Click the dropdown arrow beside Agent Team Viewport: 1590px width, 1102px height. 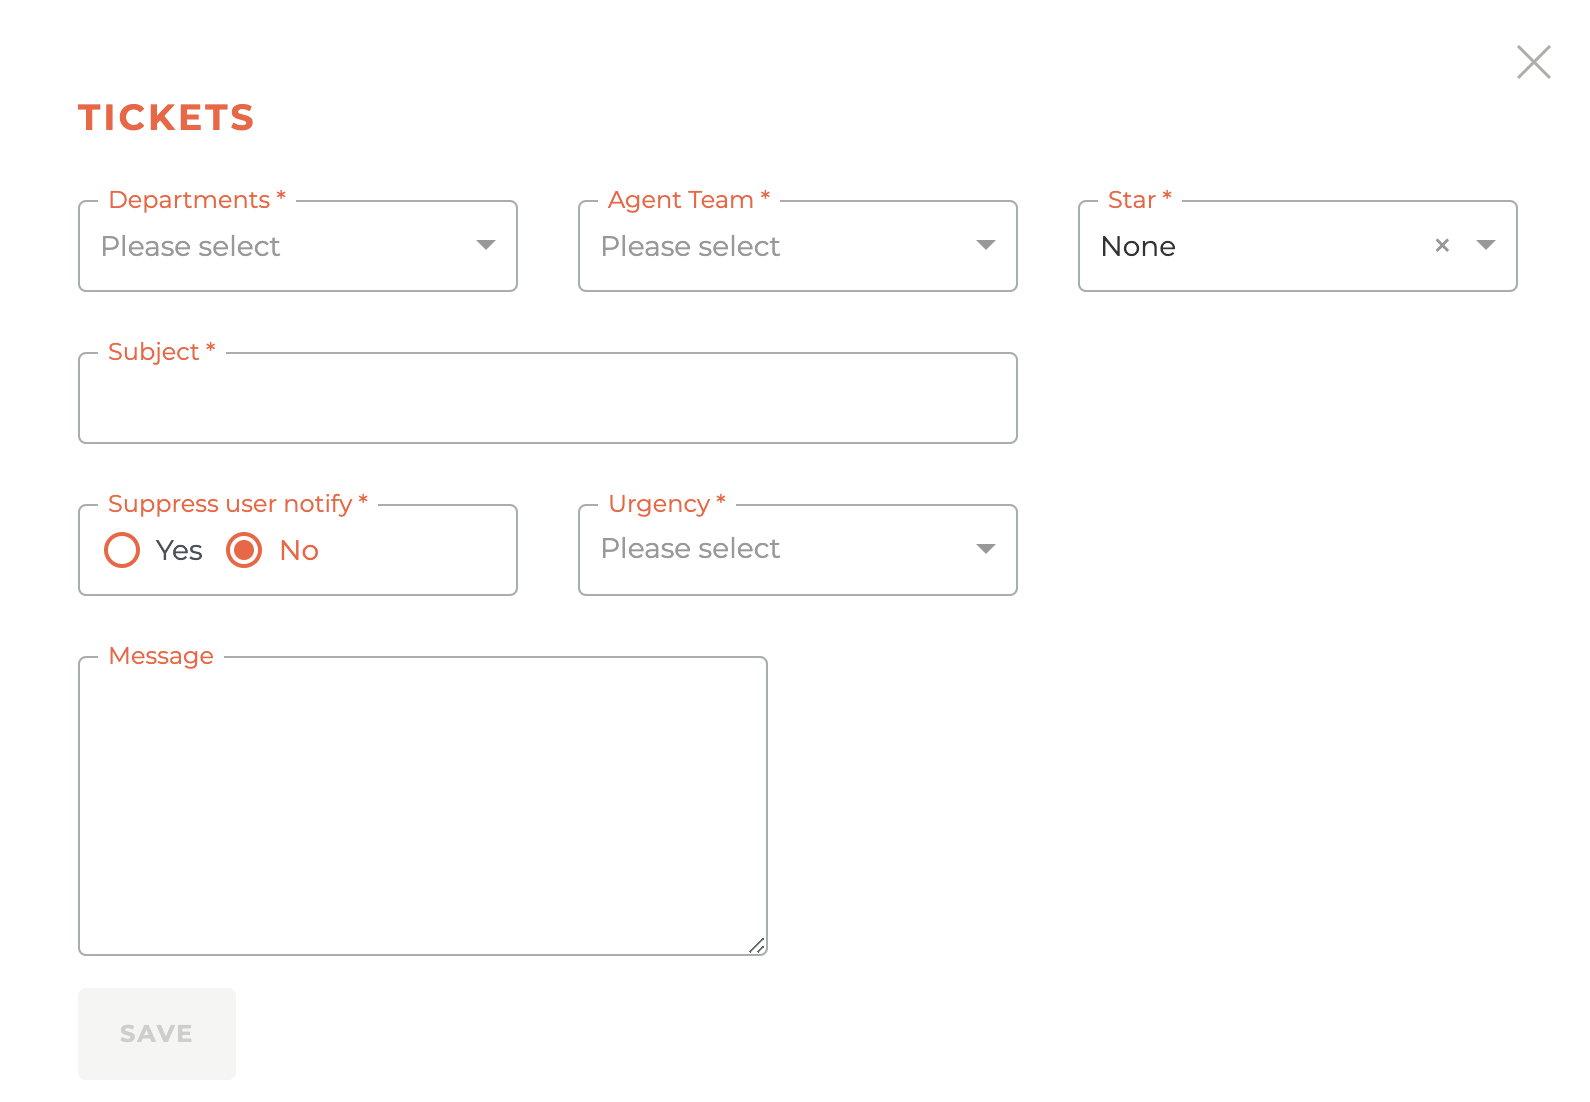click(986, 243)
